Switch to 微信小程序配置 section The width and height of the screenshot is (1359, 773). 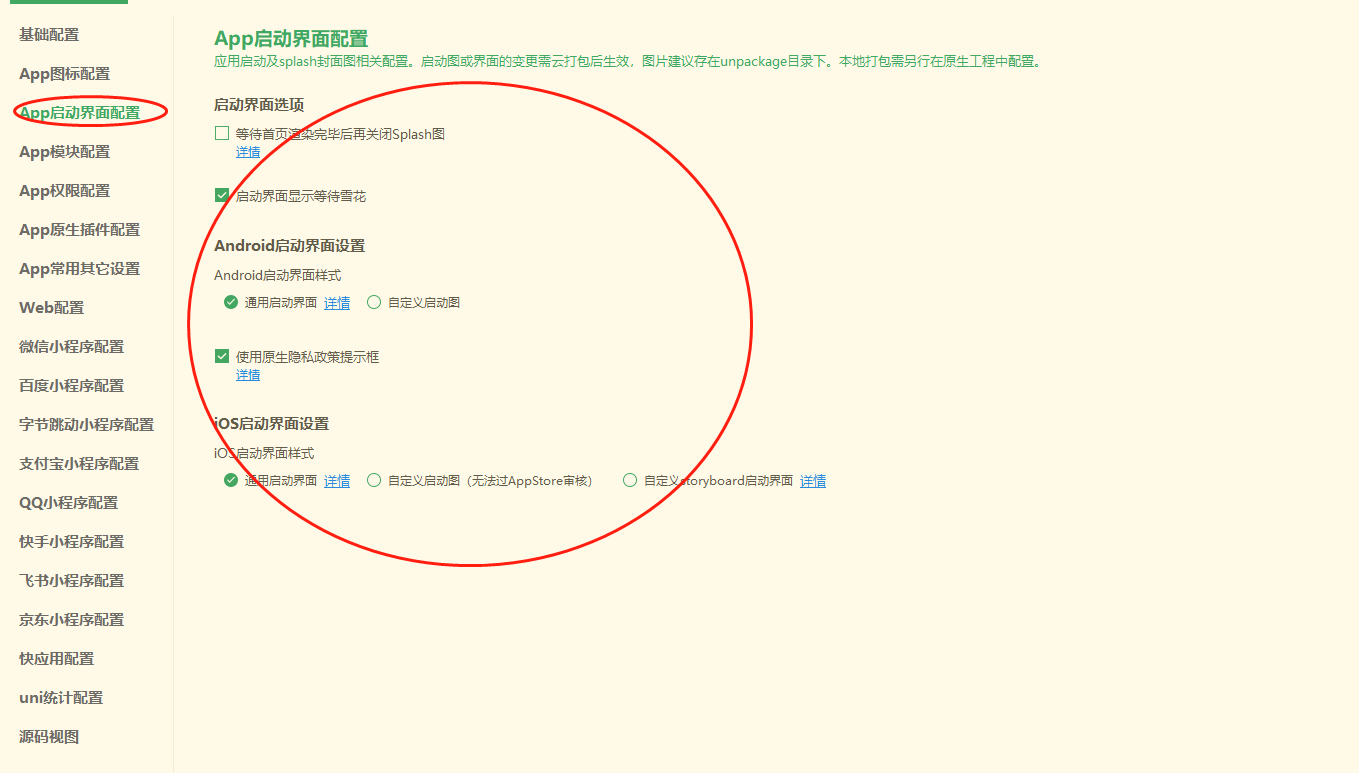72,347
